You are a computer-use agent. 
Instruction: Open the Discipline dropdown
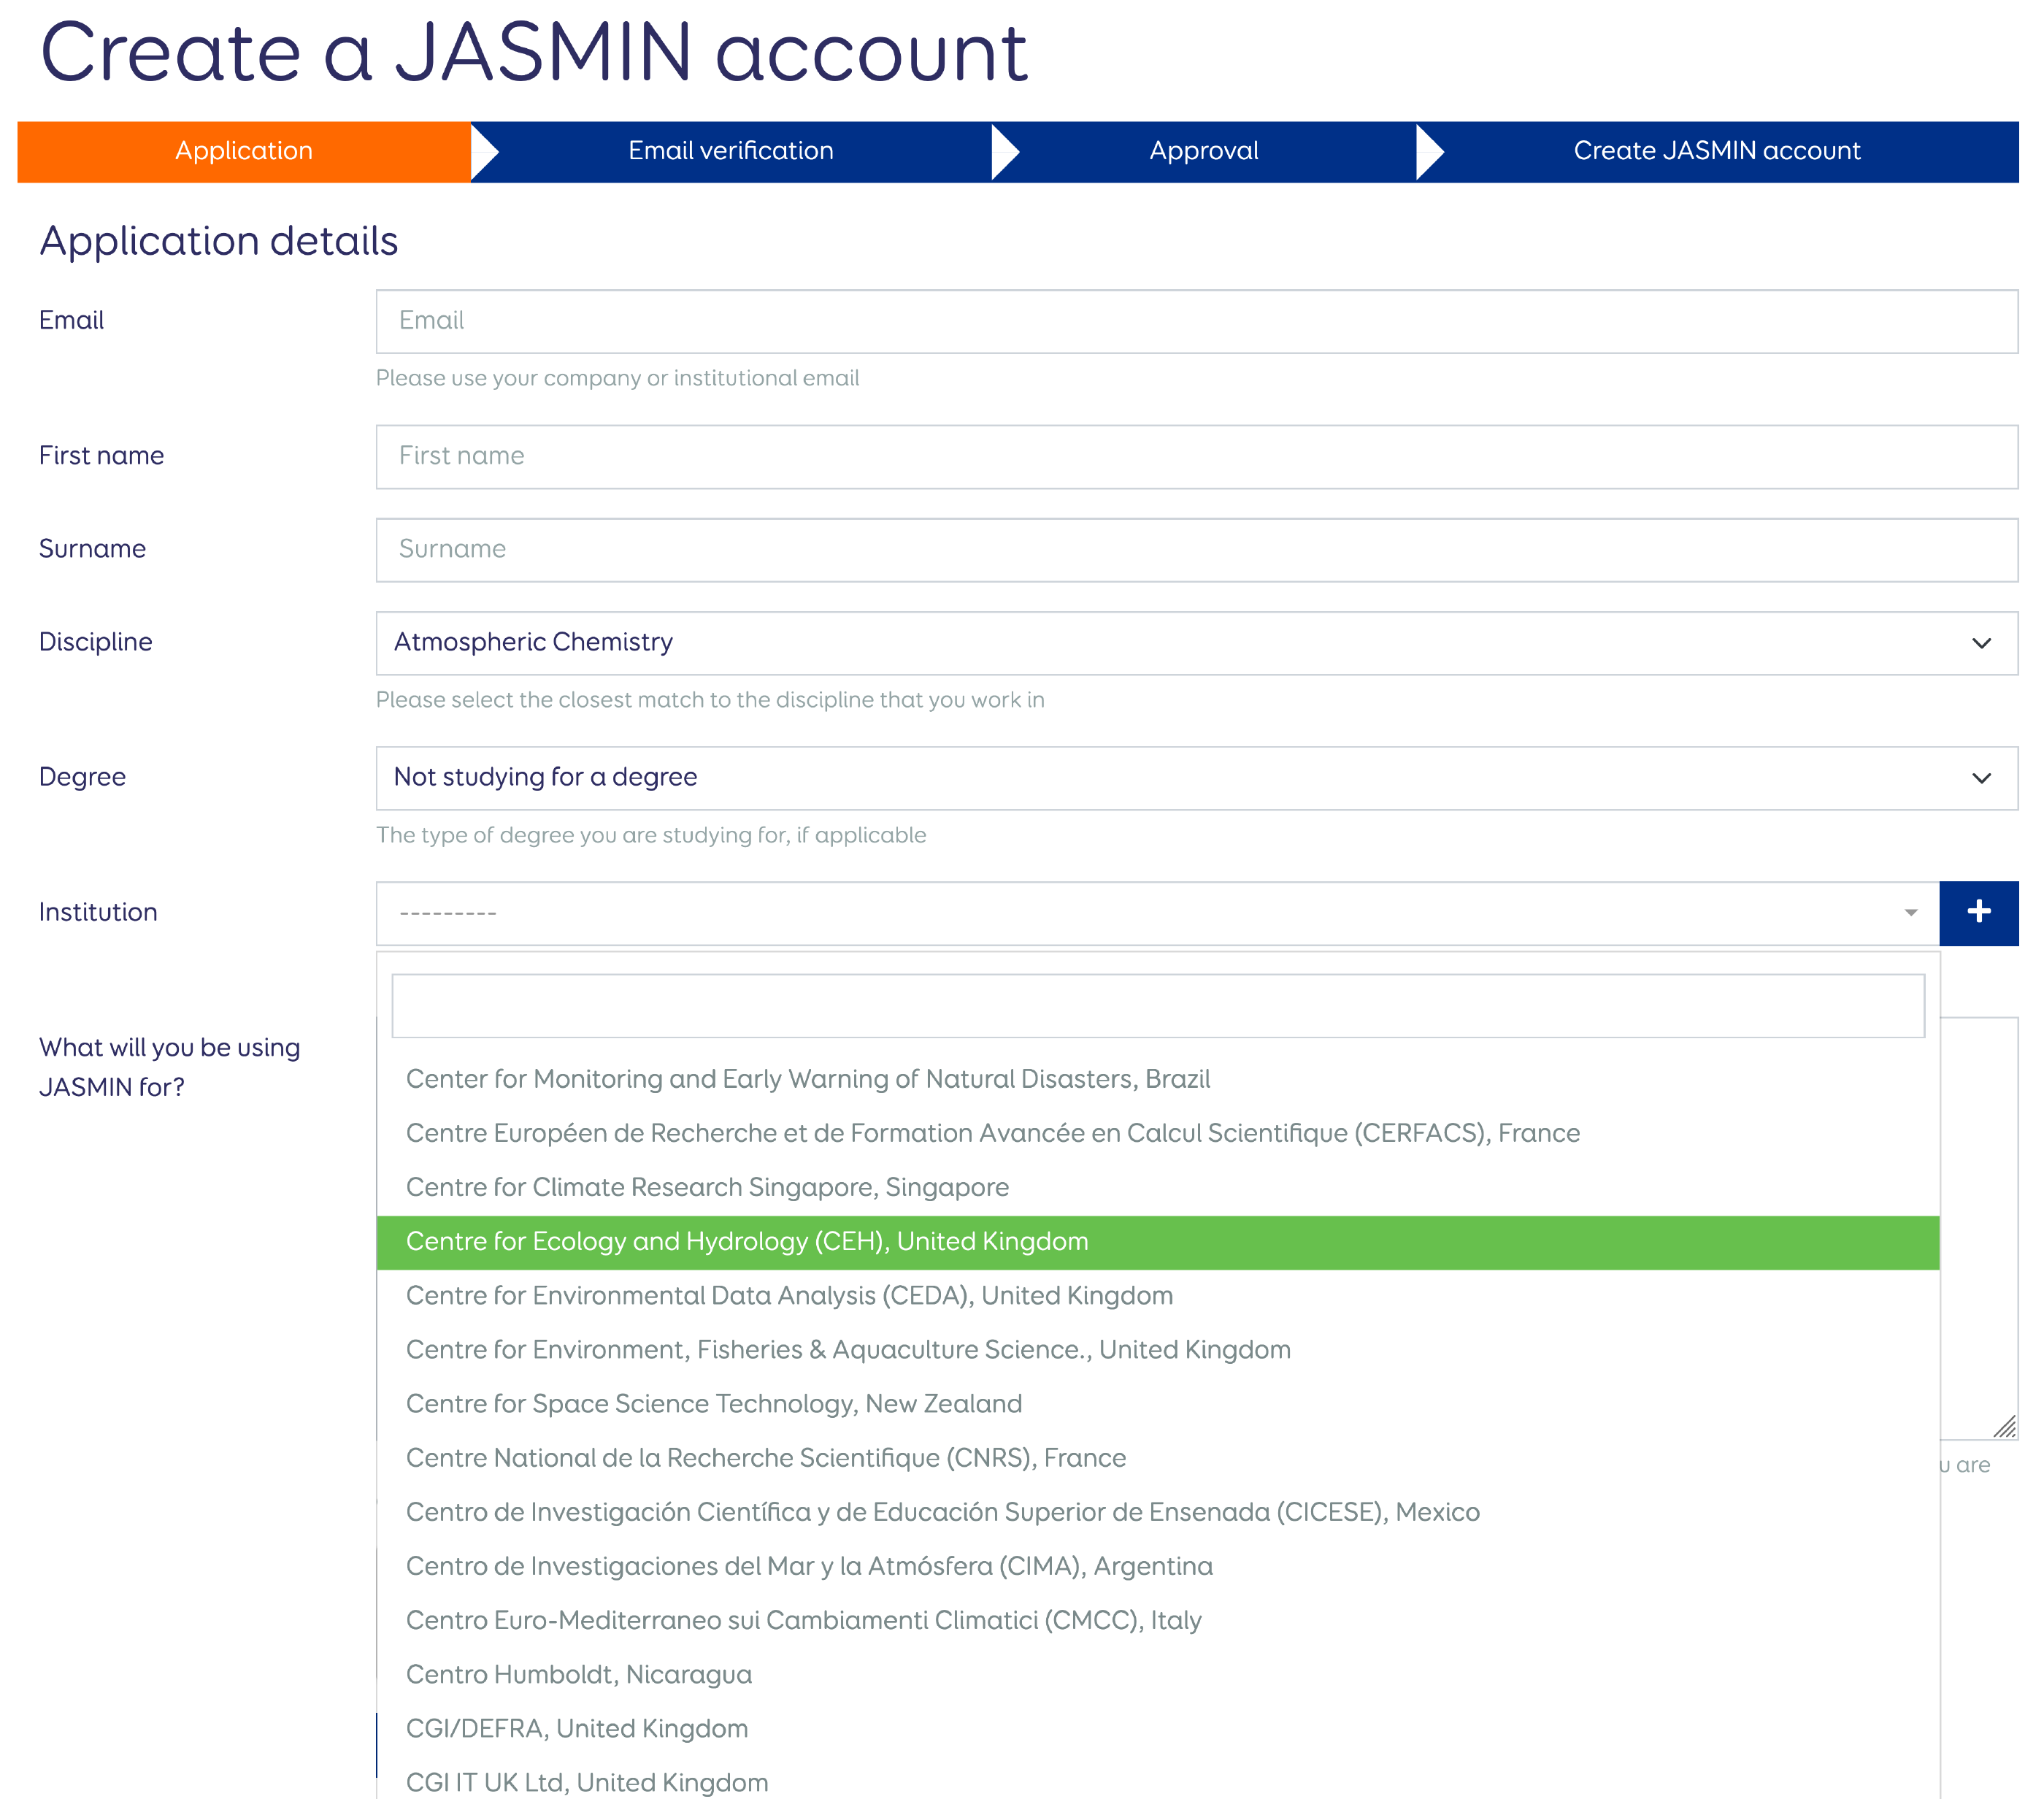tap(1195, 642)
